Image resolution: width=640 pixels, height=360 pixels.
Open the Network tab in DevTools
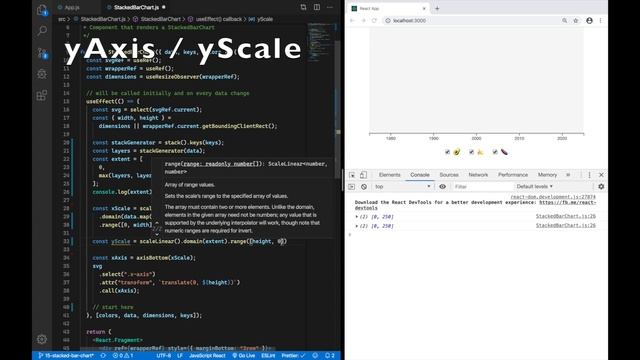(478, 175)
